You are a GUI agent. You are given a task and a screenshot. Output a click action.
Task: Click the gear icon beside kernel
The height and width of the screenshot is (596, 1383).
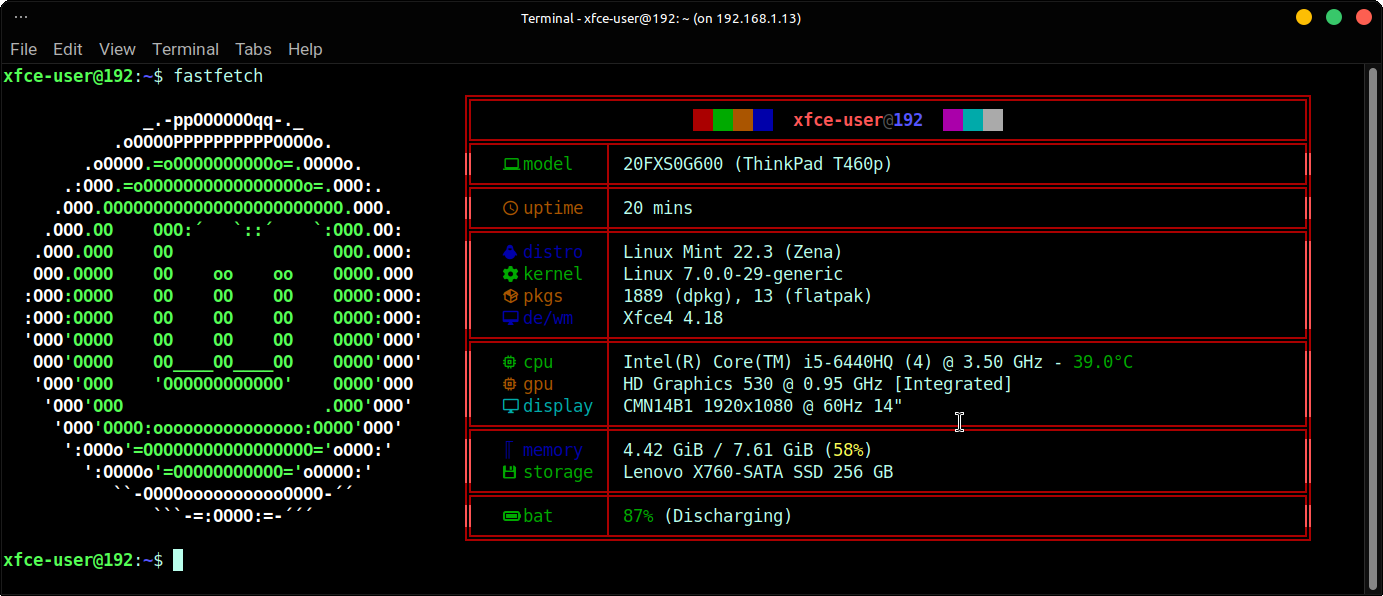(511, 274)
